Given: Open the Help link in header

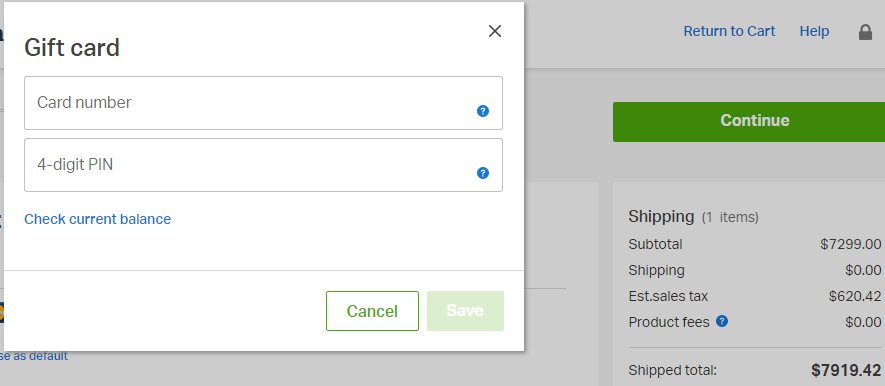Looking at the screenshot, I should click(814, 31).
